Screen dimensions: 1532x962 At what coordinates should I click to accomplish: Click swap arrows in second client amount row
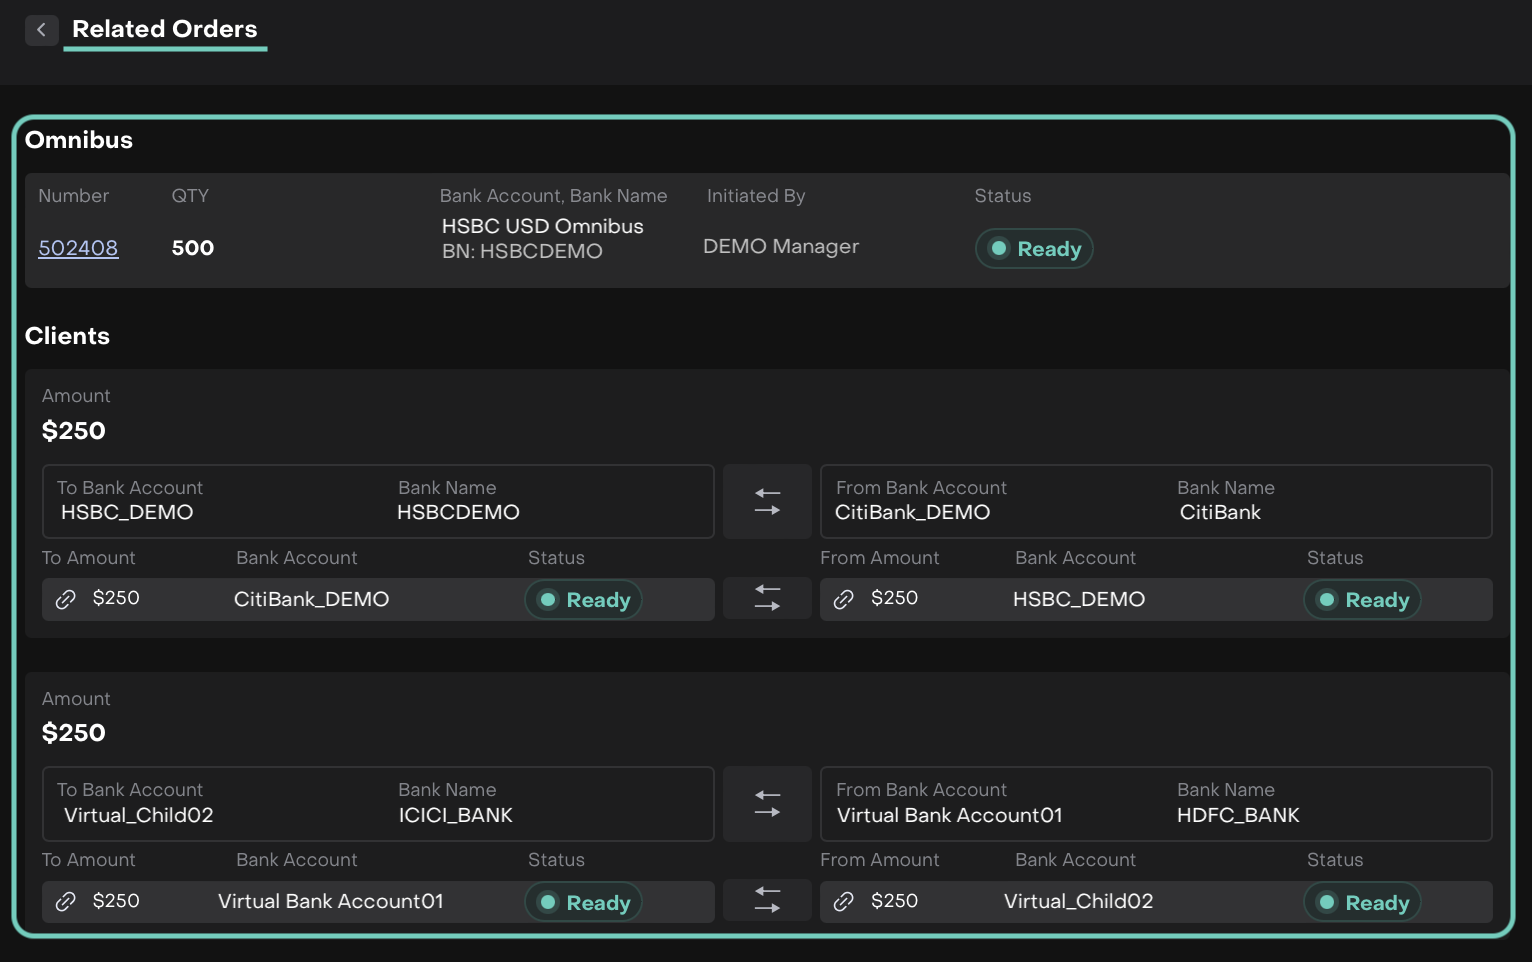[x=767, y=901]
